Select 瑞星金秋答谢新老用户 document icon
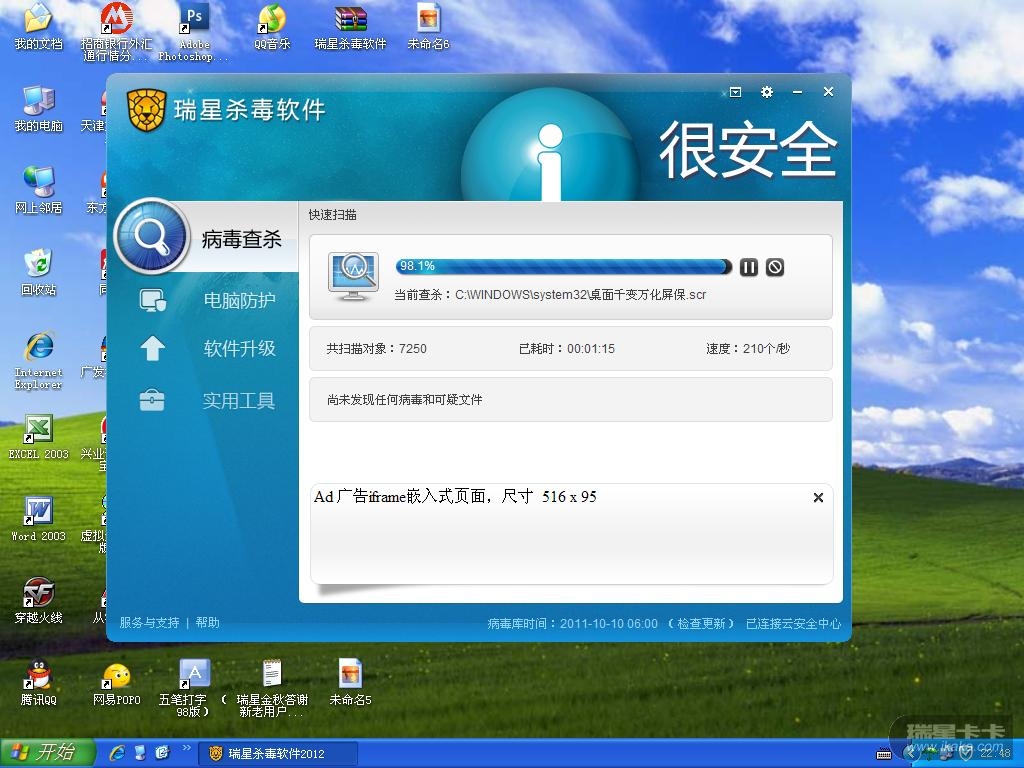This screenshot has width=1024, height=768. (x=272, y=688)
